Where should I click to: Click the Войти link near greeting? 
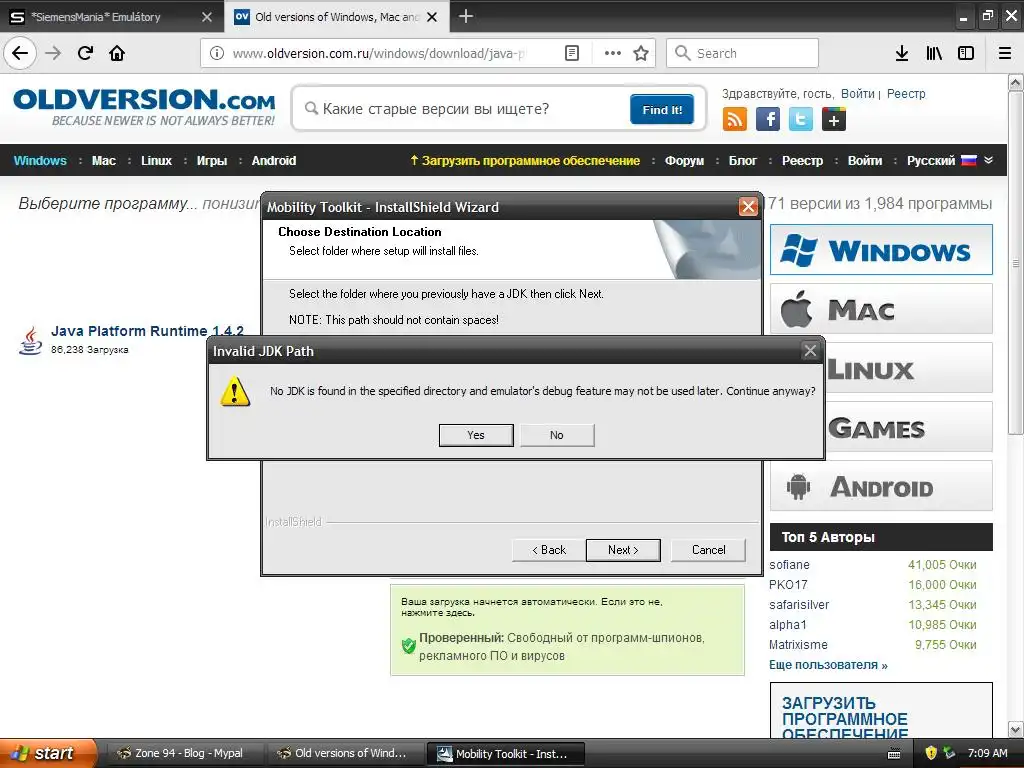(857, 94)
